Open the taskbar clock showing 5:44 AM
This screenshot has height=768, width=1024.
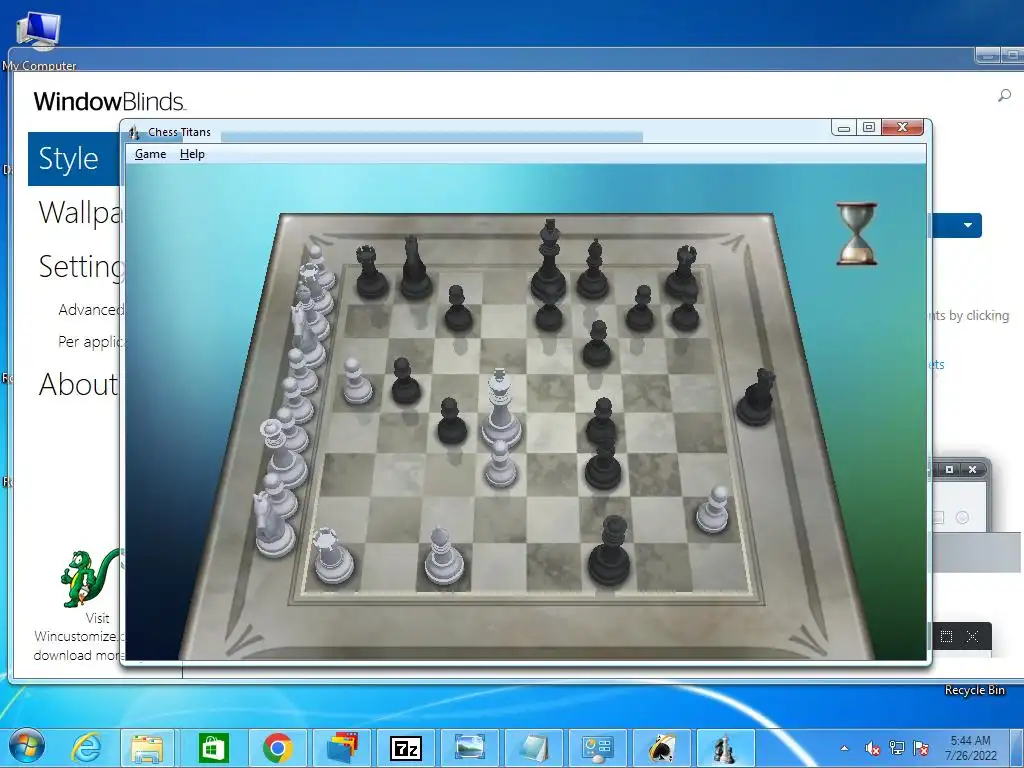click(970, 748)
